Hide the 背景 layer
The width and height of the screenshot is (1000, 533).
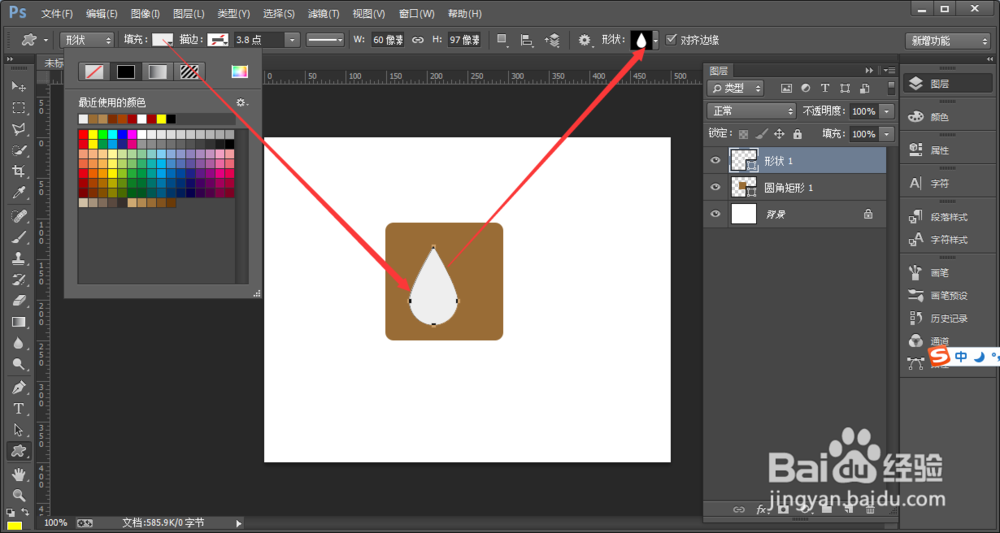click(x=715, y=214)
